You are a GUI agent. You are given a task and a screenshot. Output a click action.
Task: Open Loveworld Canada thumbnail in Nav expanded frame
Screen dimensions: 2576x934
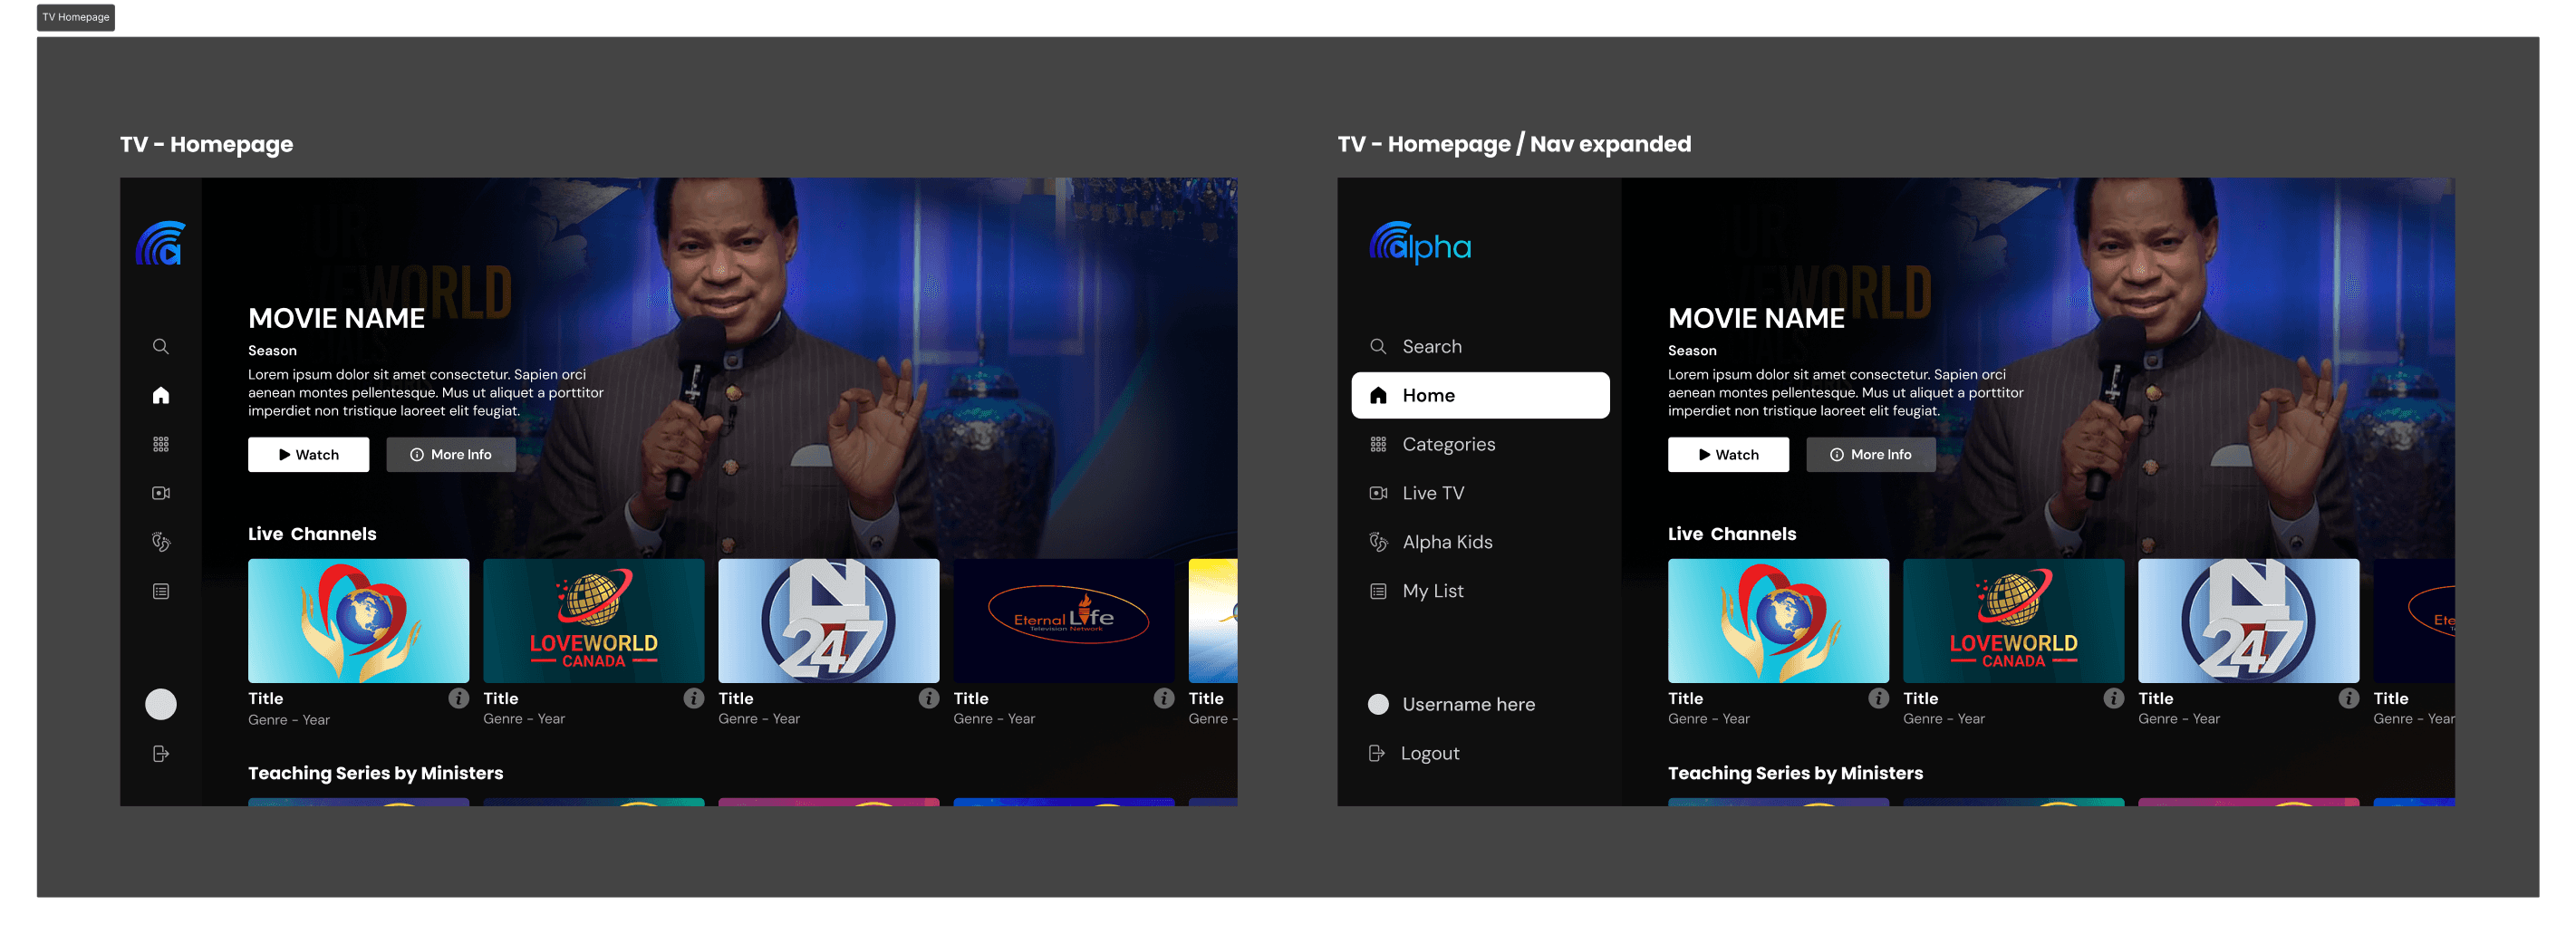pos(2013,620)
